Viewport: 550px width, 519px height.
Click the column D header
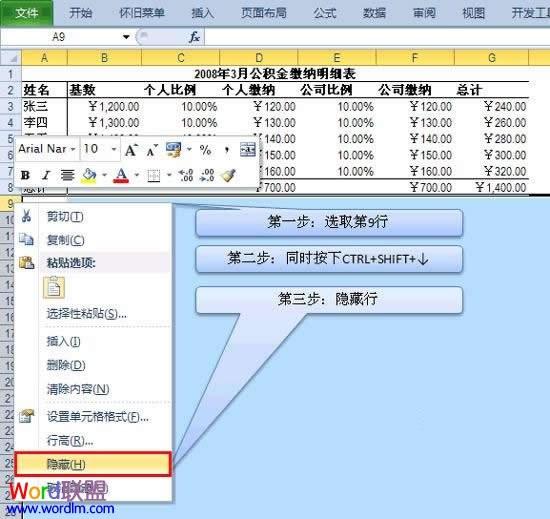coord(259,58)
